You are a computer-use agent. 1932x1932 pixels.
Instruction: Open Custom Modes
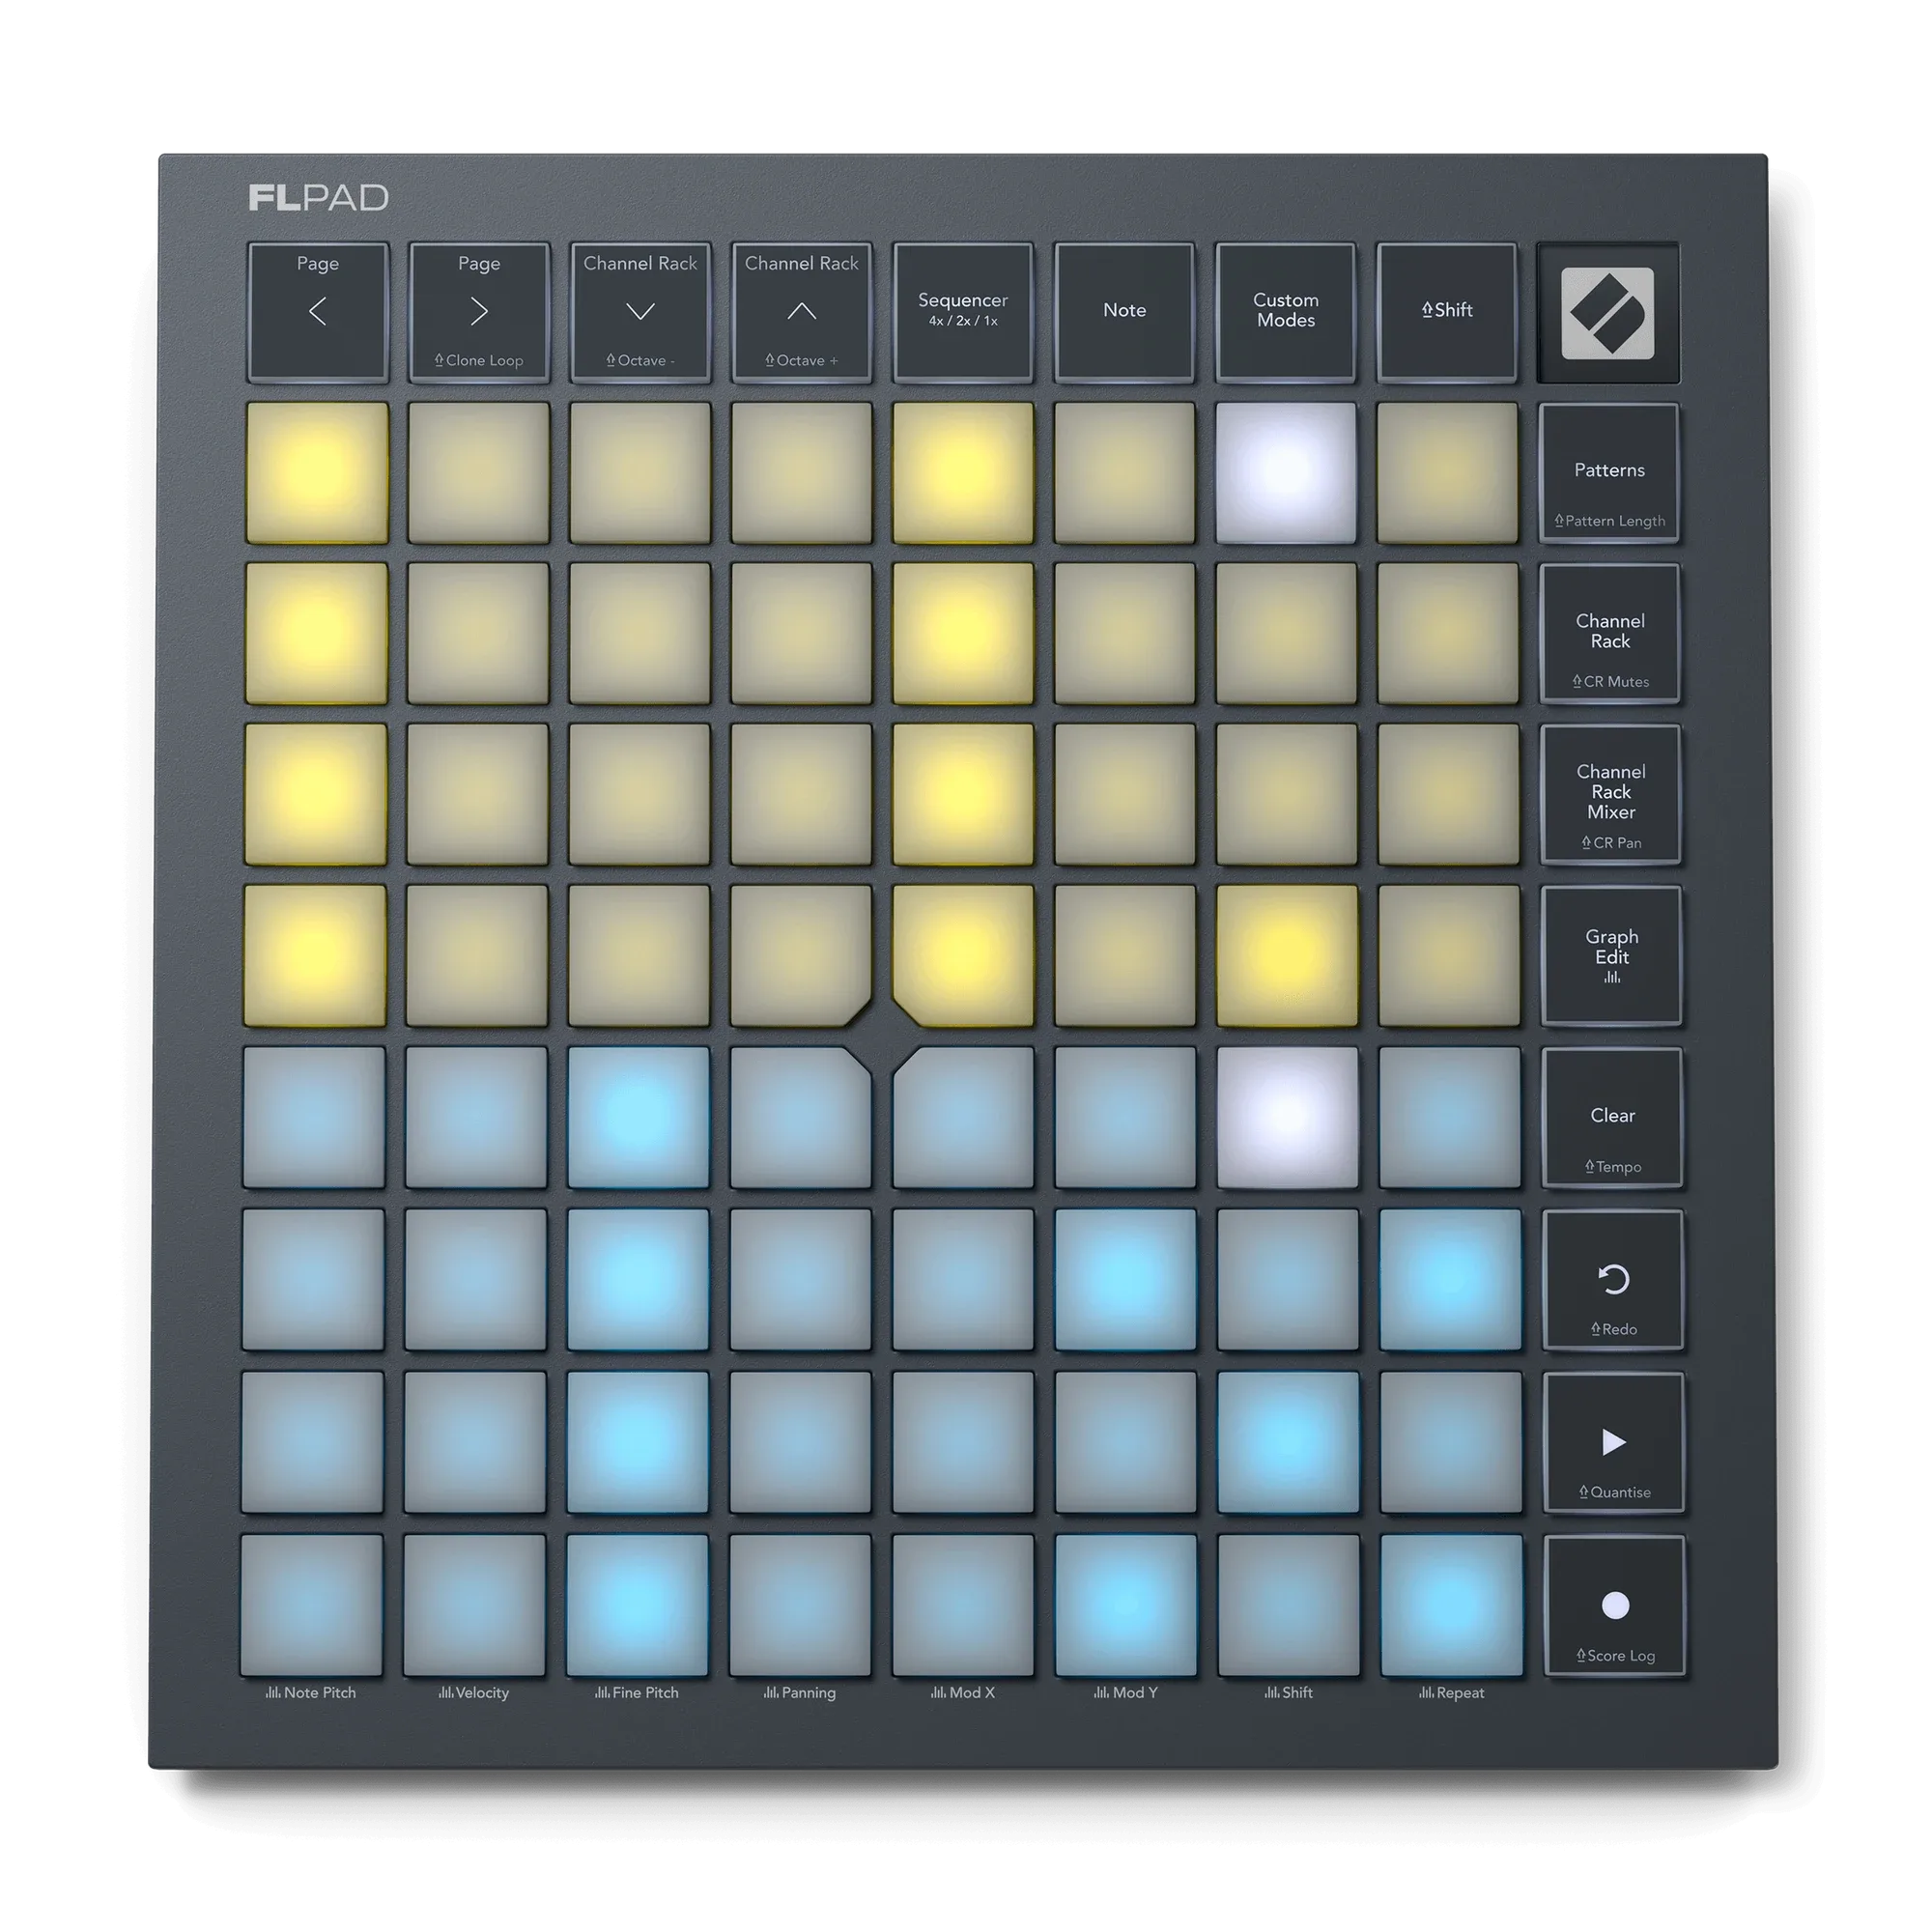(1286, 312)
